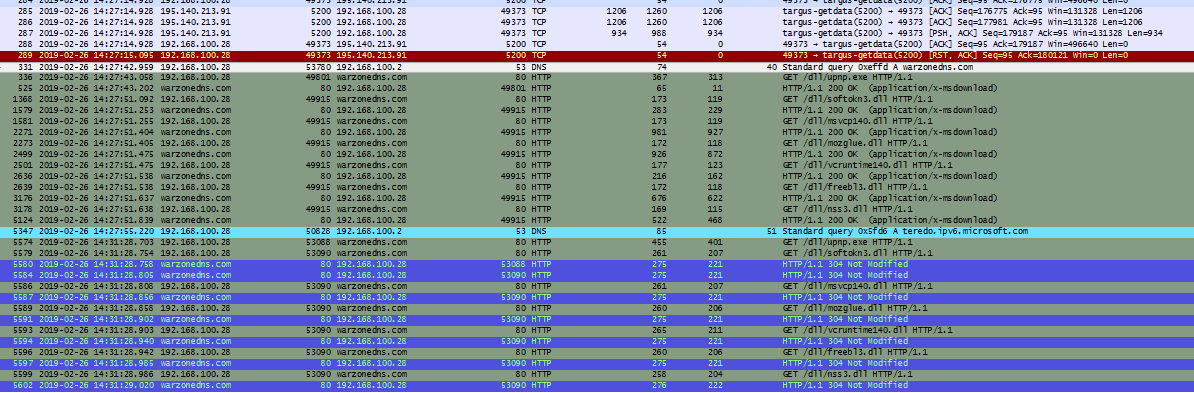Click packet 2499 HTTP 200 OK row
Viewport: 1194px width, 393px height.
(x=597, y=155)
